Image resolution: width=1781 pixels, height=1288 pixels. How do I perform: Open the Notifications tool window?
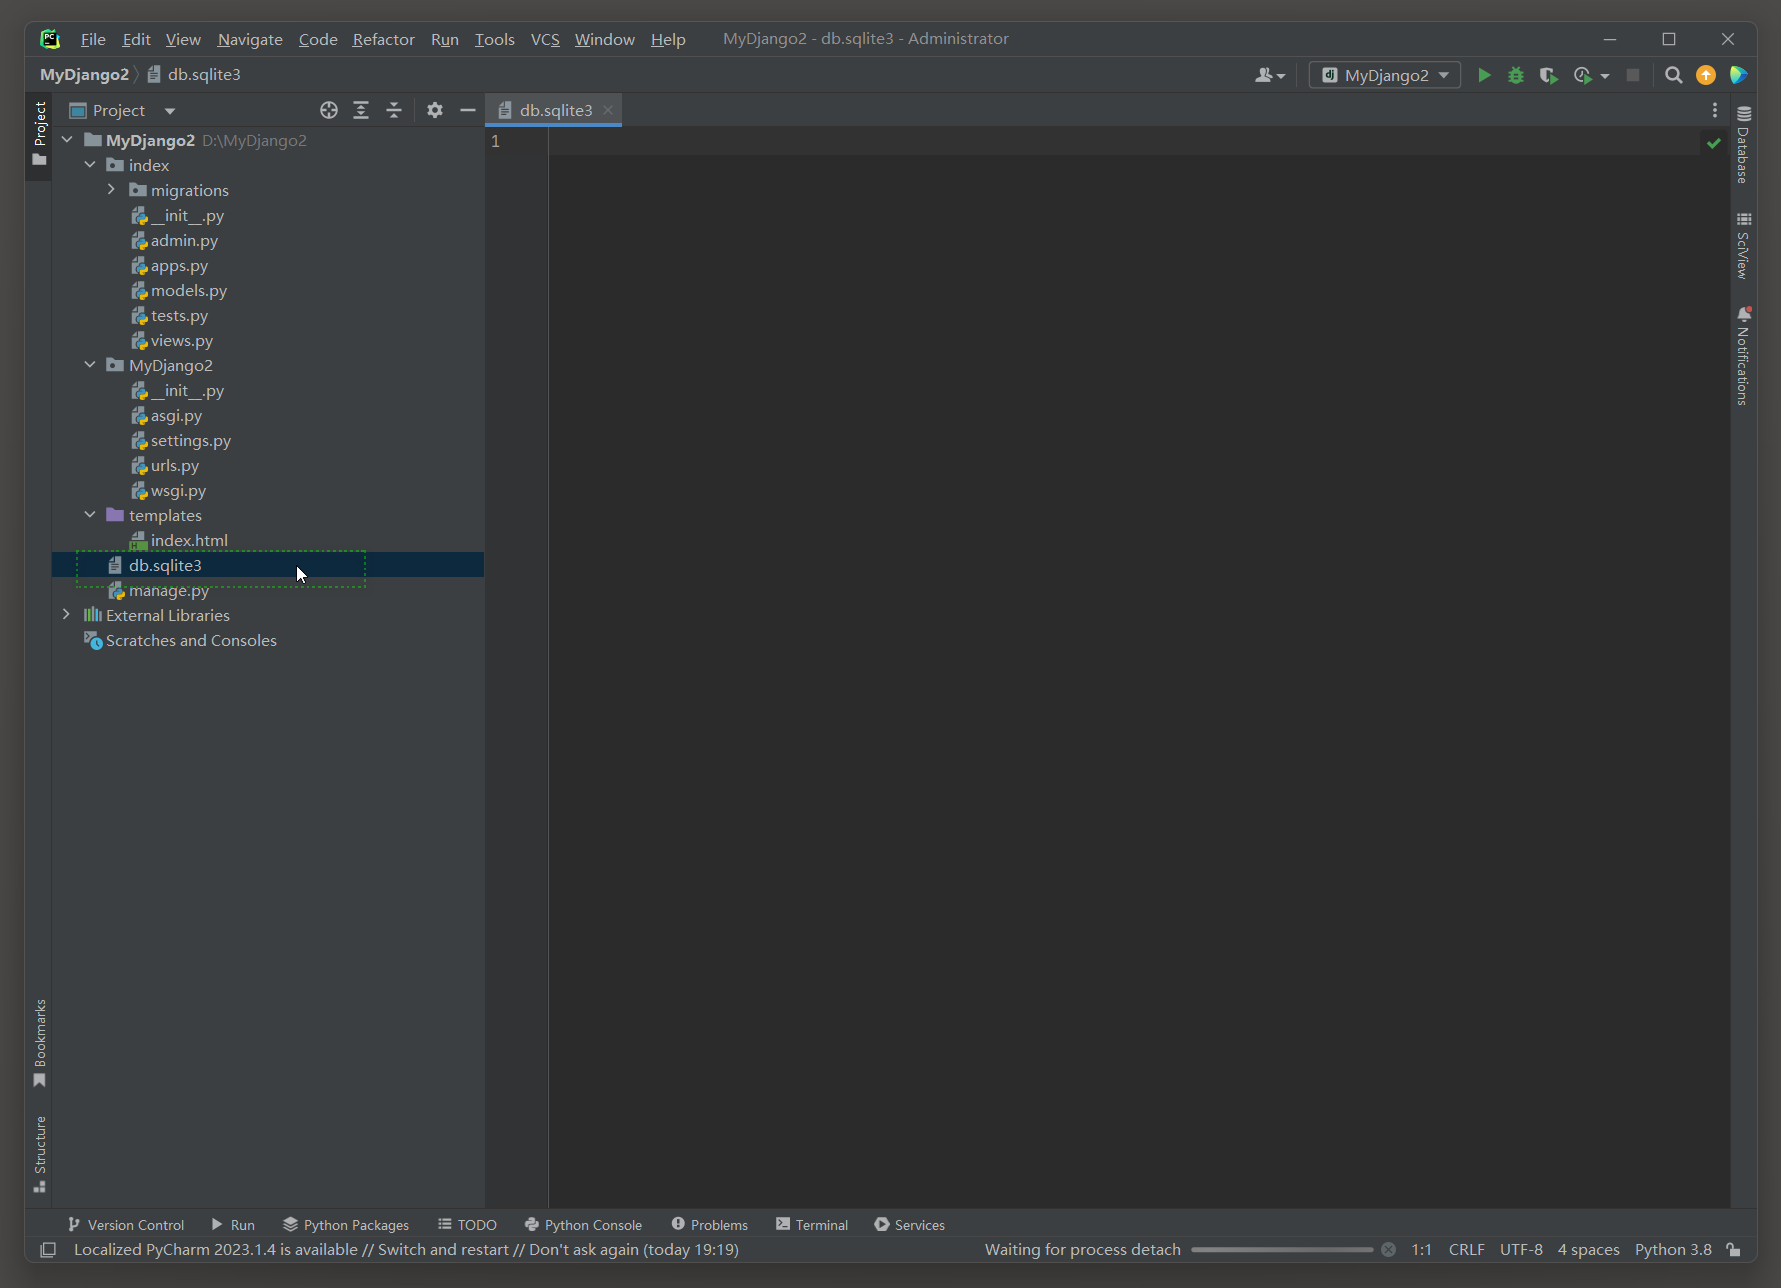point(1744,356)
